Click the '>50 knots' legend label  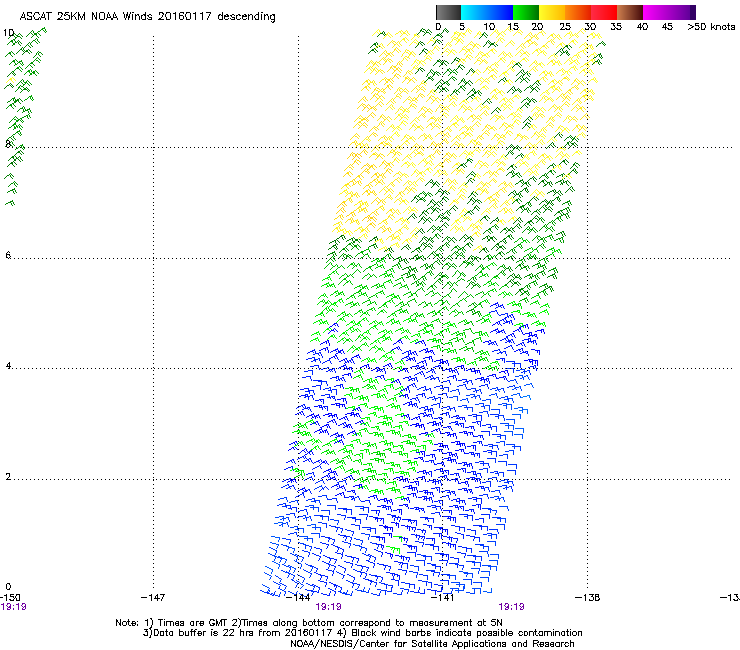click(x=711, y=27)
